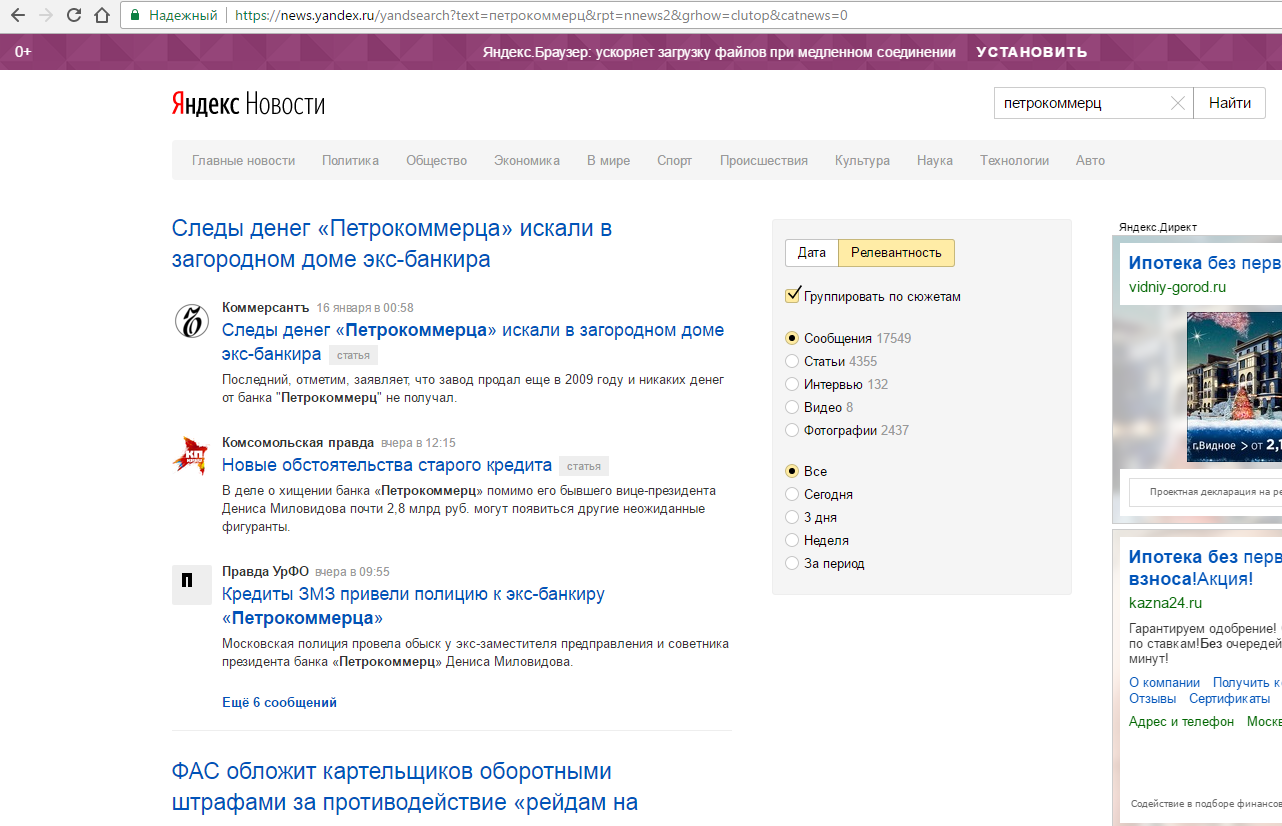Clear the search field with X icon

coord(1177,103)
